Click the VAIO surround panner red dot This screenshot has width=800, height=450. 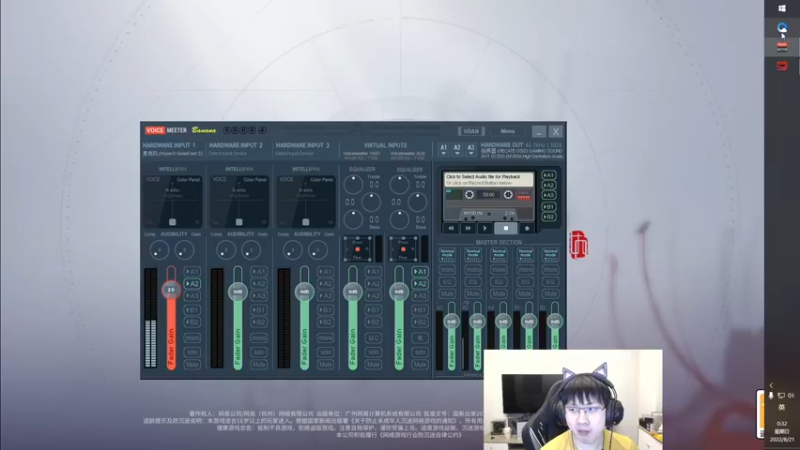(357, 249)
